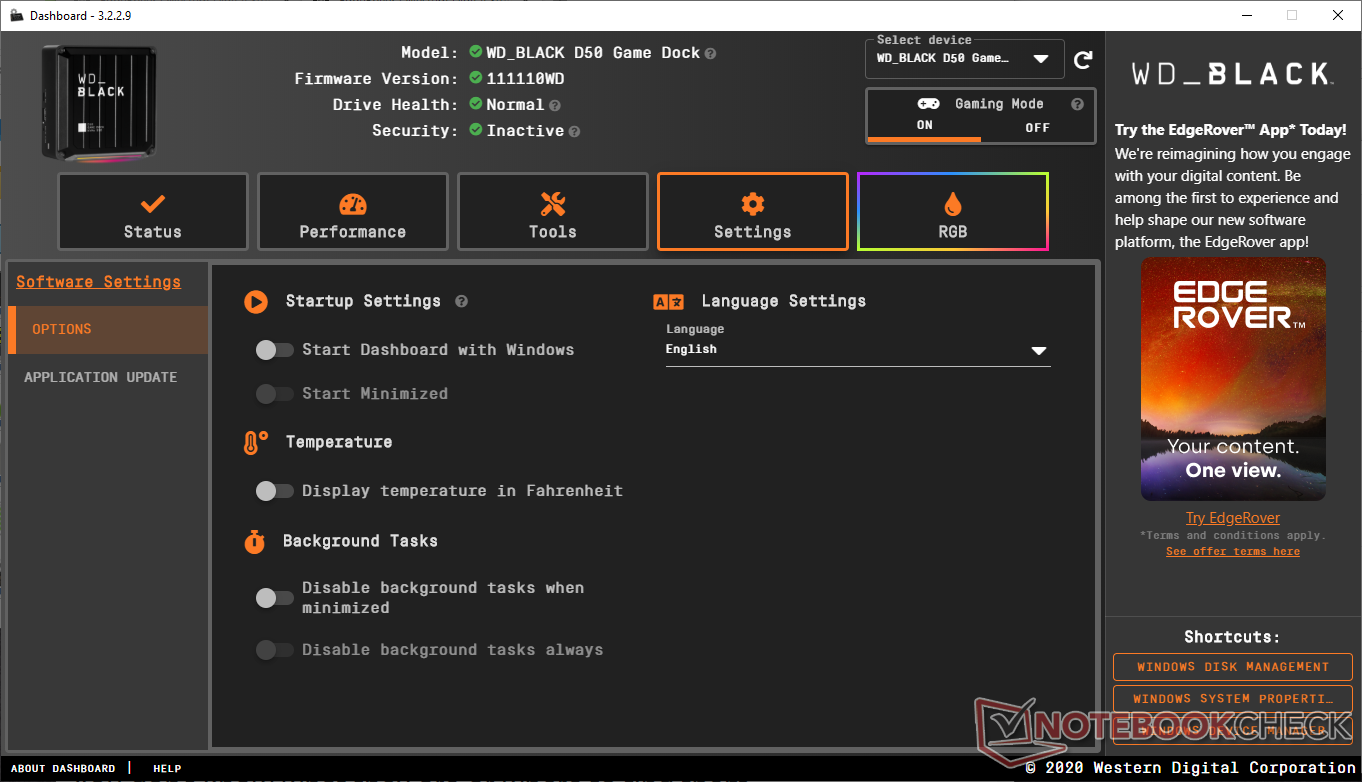
Task: Click the See offer terms here link
Action: point(1233,552)
